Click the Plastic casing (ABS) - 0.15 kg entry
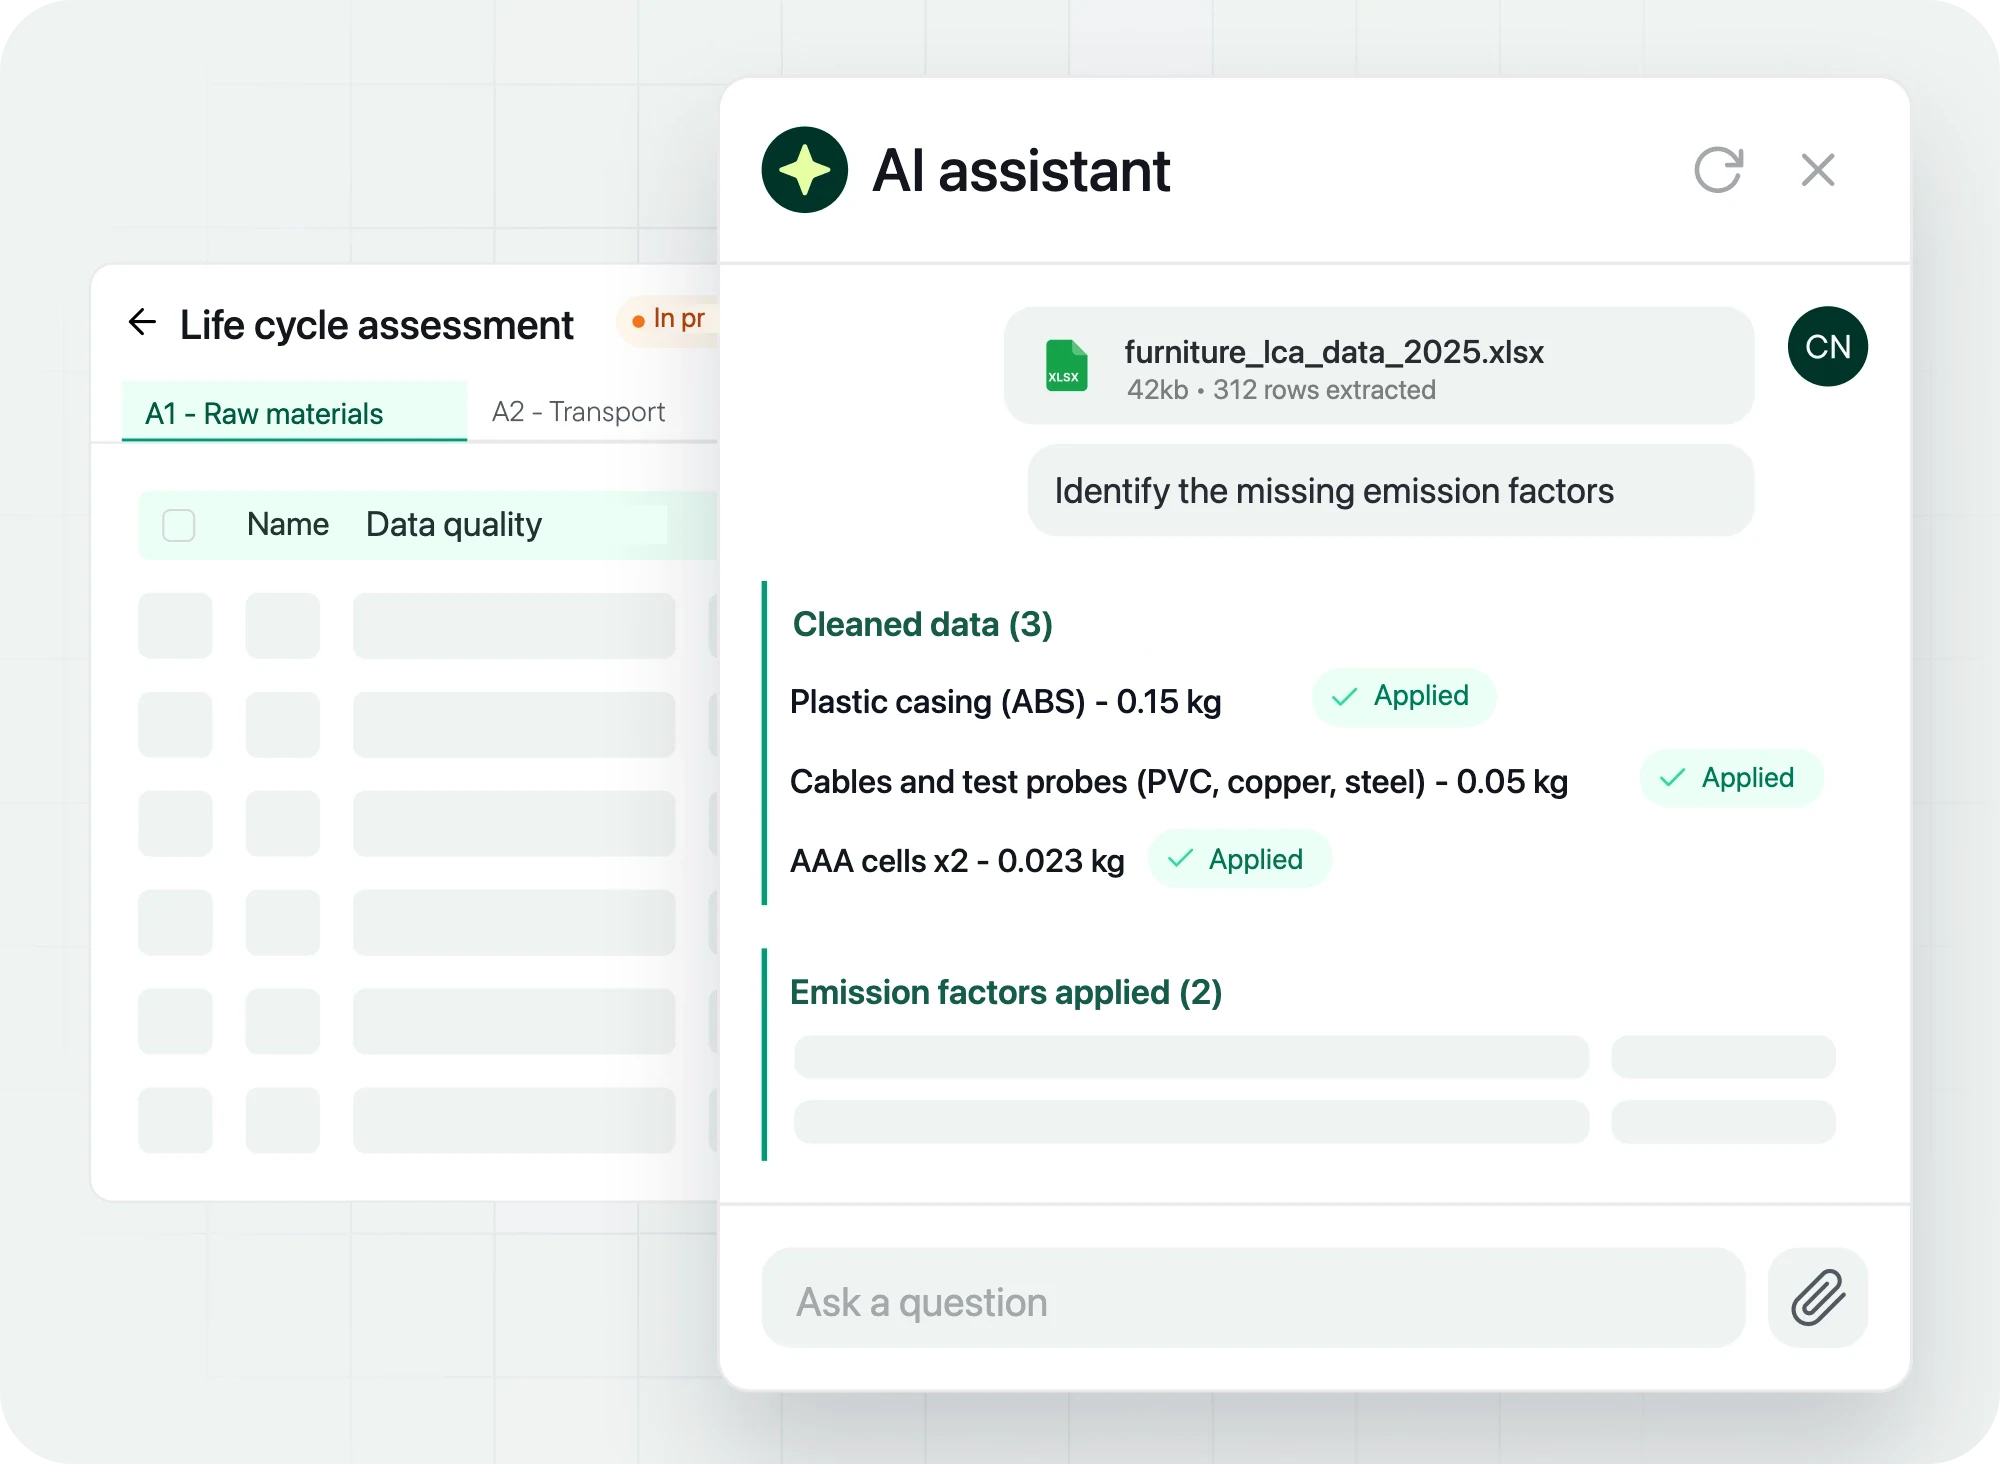 [1005, 702]
